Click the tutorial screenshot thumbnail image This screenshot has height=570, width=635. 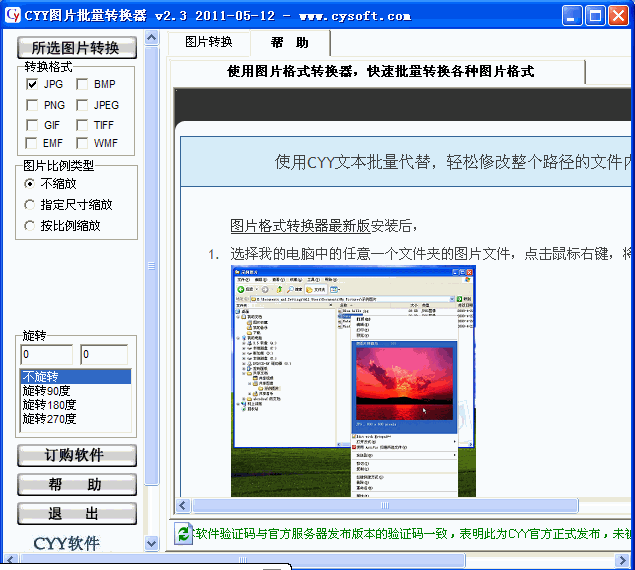pyautogui.click(x=353, y=381)
